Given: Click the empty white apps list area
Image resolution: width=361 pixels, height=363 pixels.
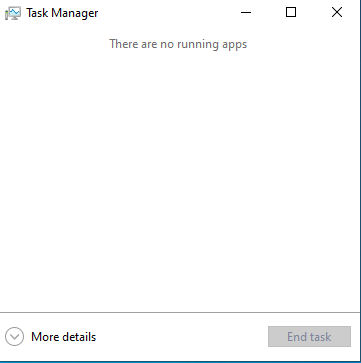Looking at the screenshot, I should (x=180, y=180).
